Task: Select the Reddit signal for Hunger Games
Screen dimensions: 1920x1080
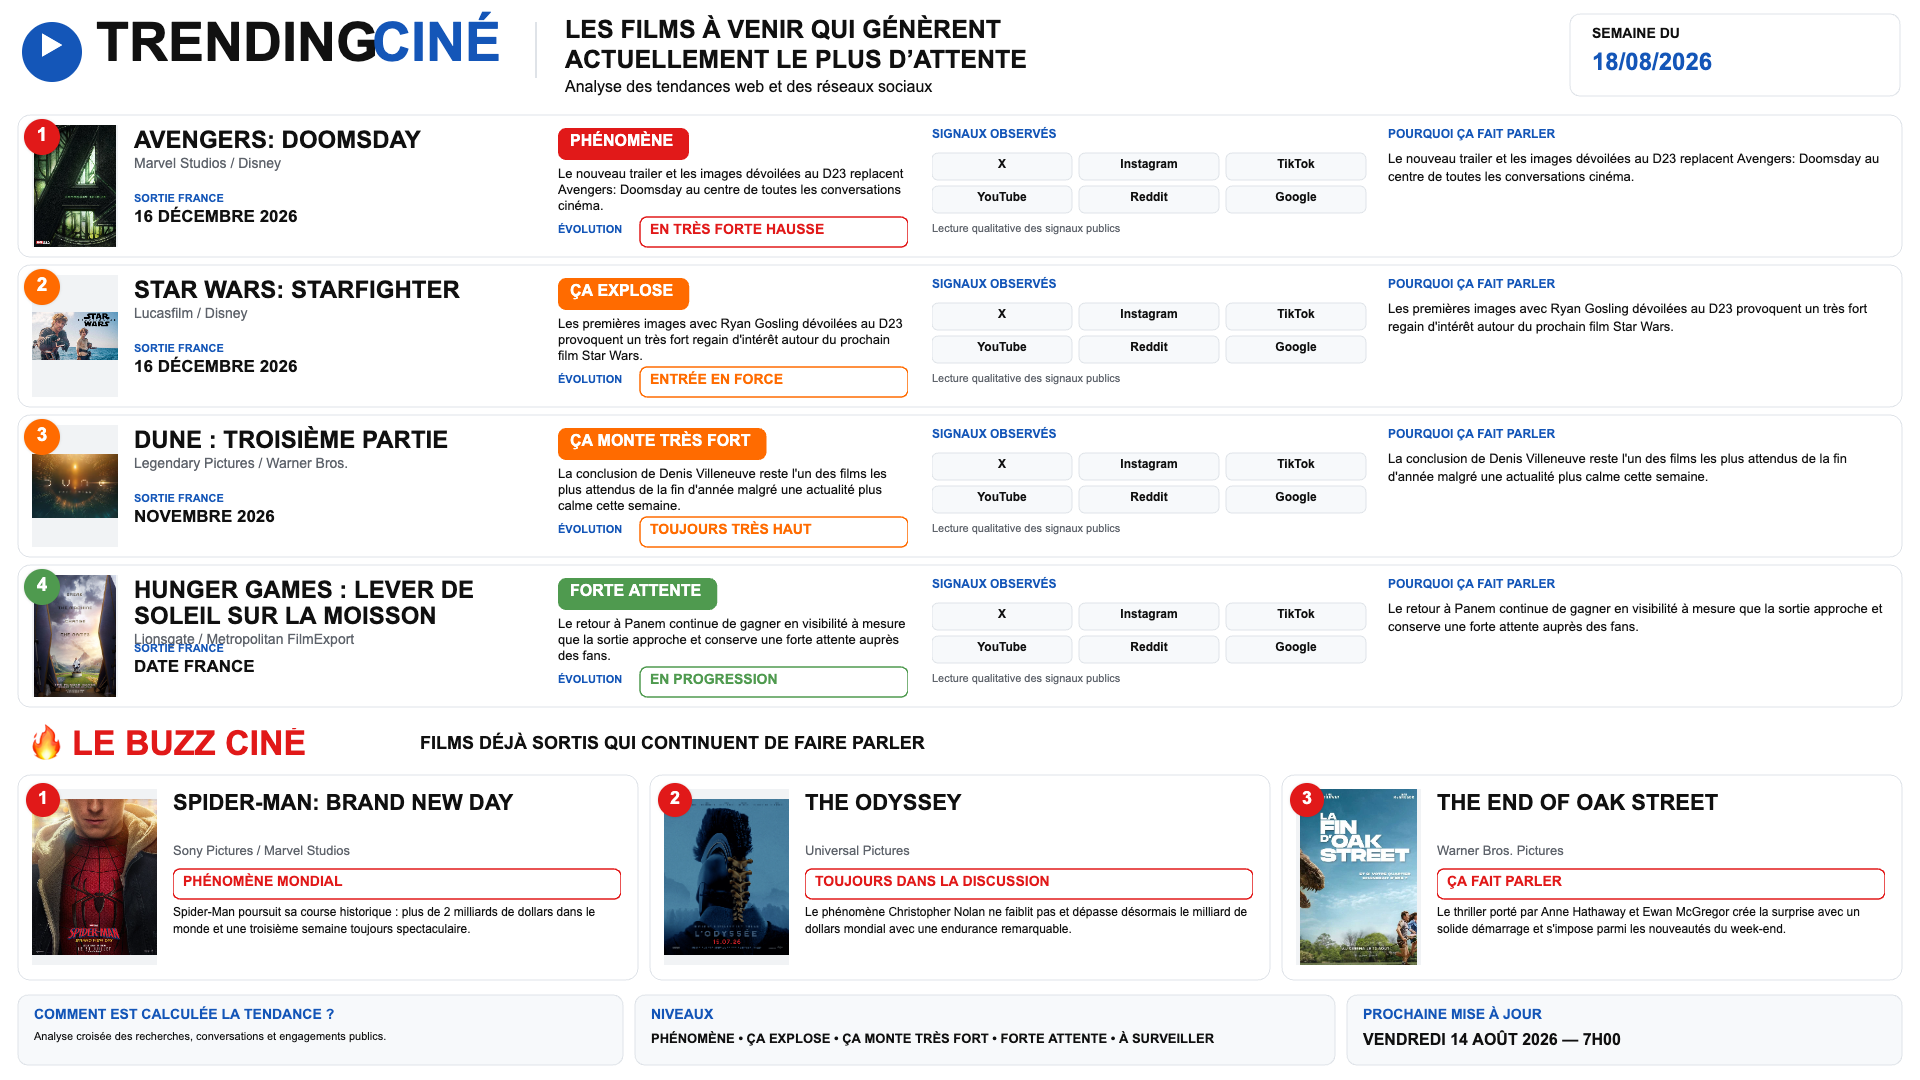Action: click(x=1149, y=648)
